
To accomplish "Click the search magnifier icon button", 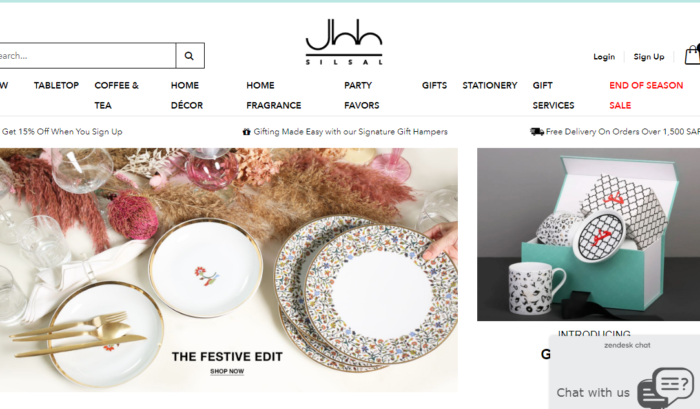I will (x=190, y=56).
